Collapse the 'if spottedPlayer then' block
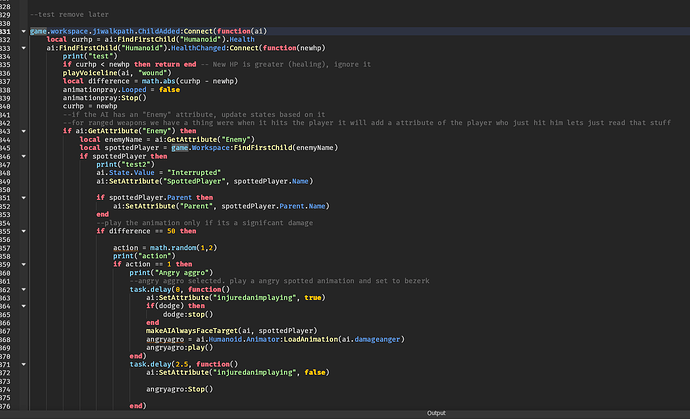The height and width of the screenshot is (419, 690). pyautogui.click(x=23, y=156)
